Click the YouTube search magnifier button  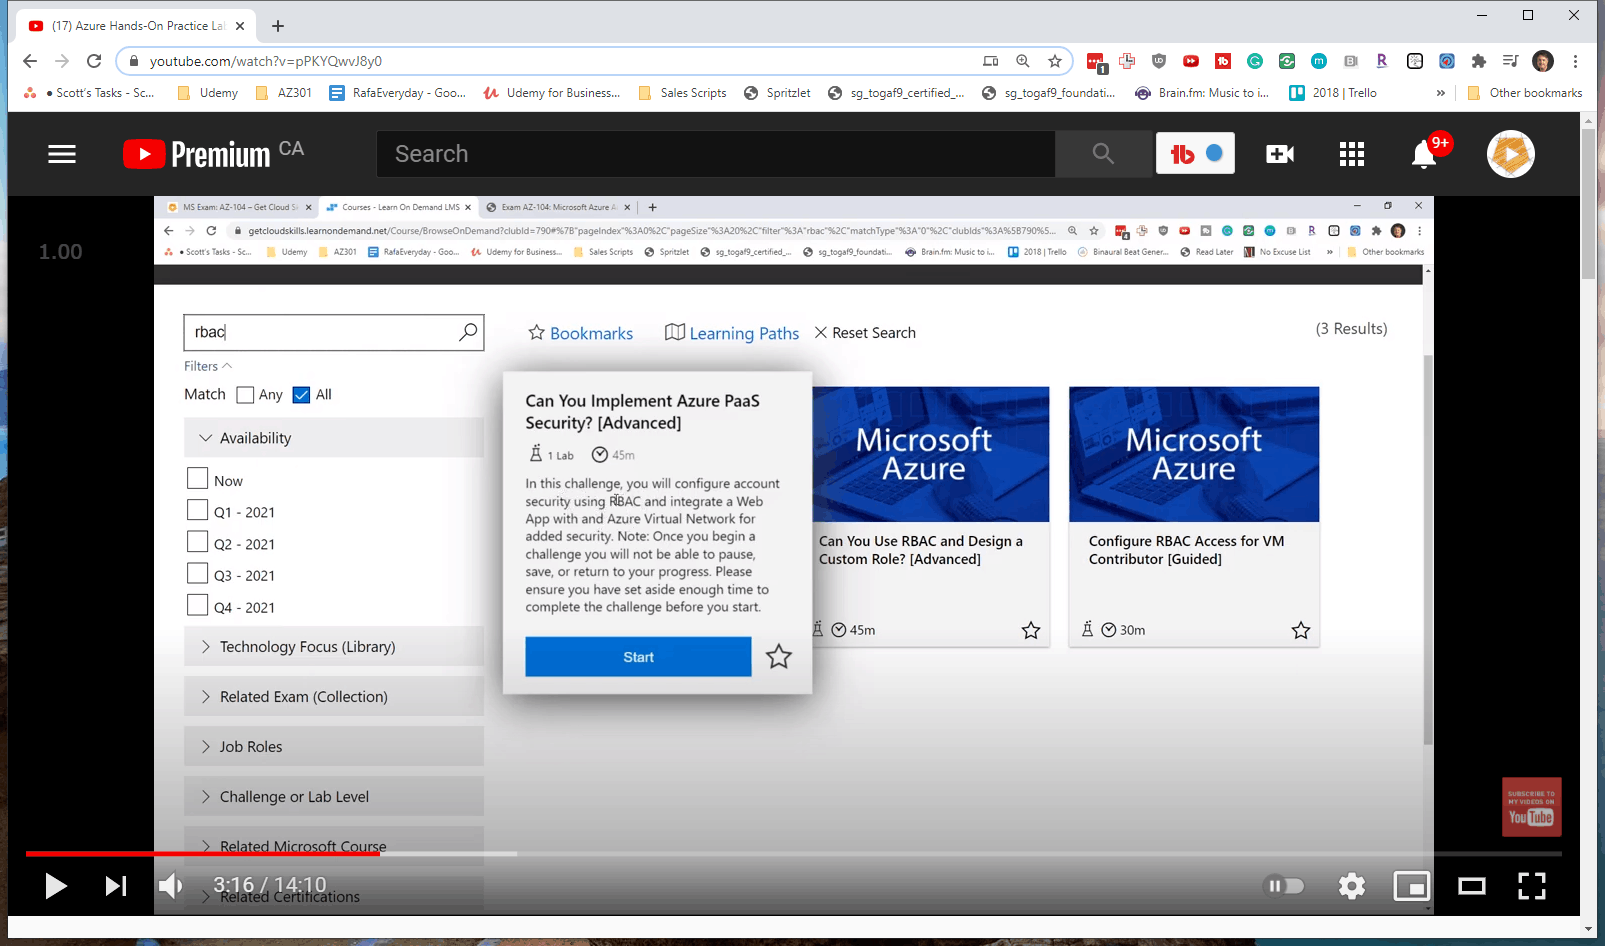1103,154
